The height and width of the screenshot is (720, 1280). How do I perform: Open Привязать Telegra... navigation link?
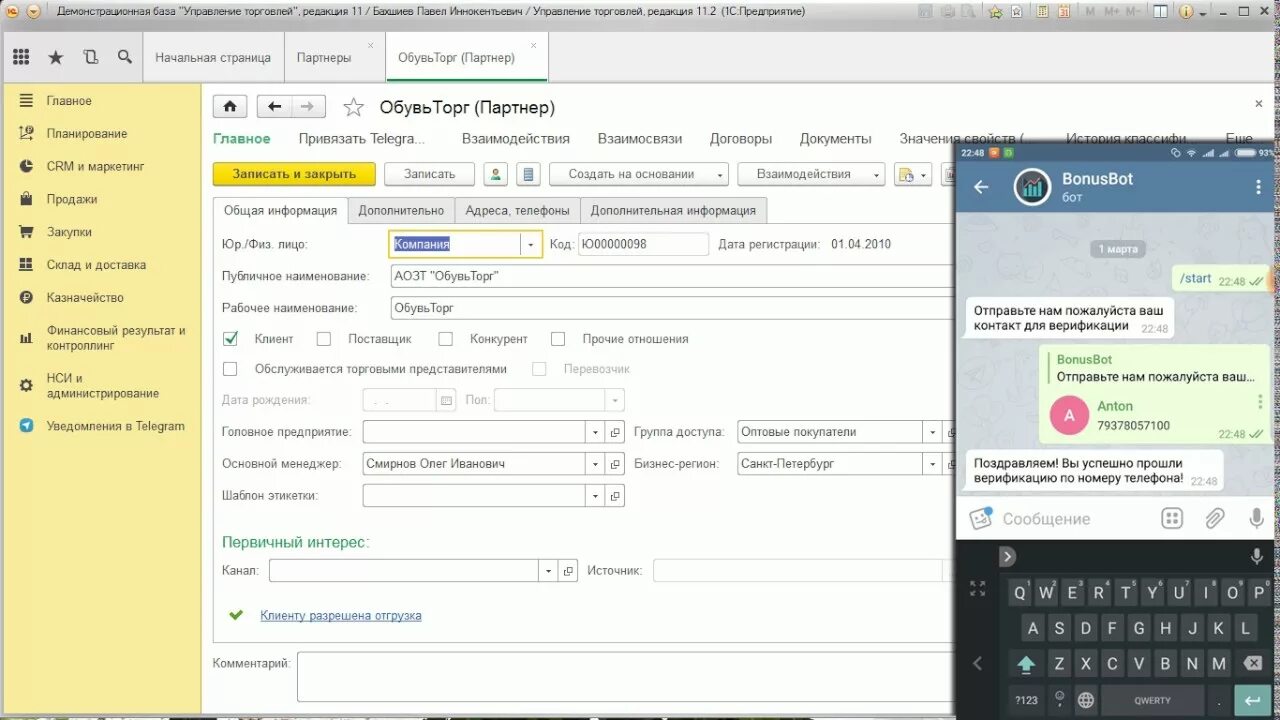coord(362,139)
